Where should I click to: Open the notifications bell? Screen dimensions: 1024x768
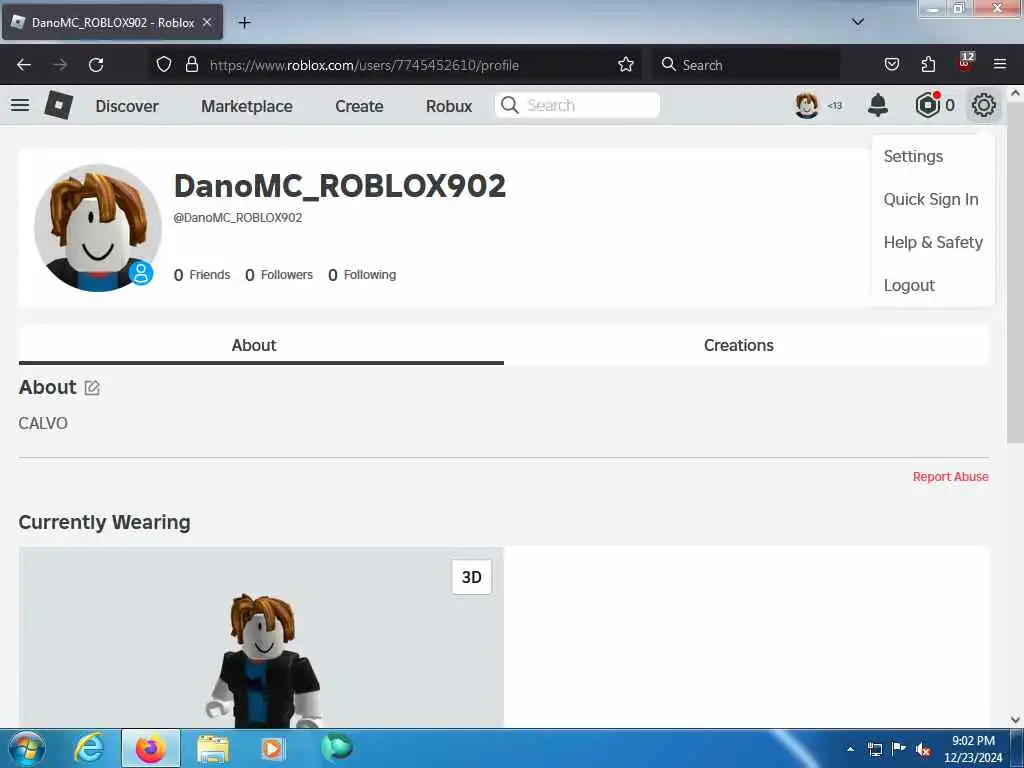tap(878, 105)
